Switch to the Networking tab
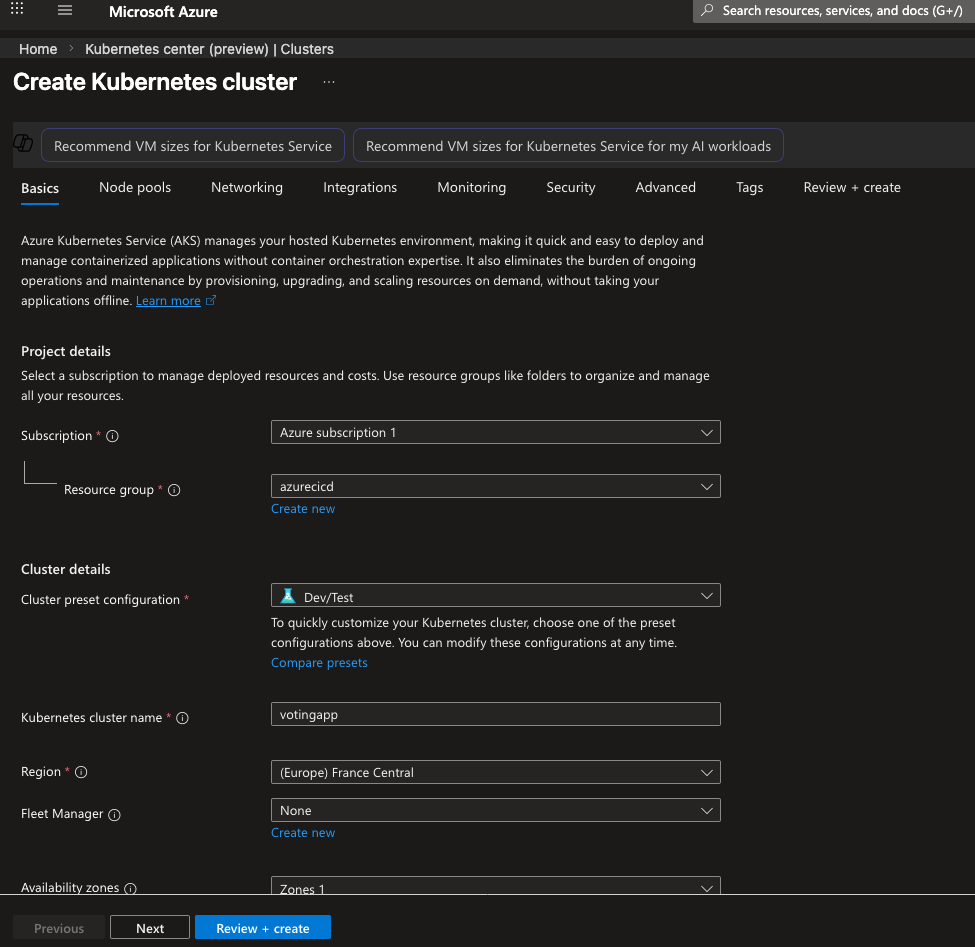Screen dimensions: 975x947 pos(246,188)
